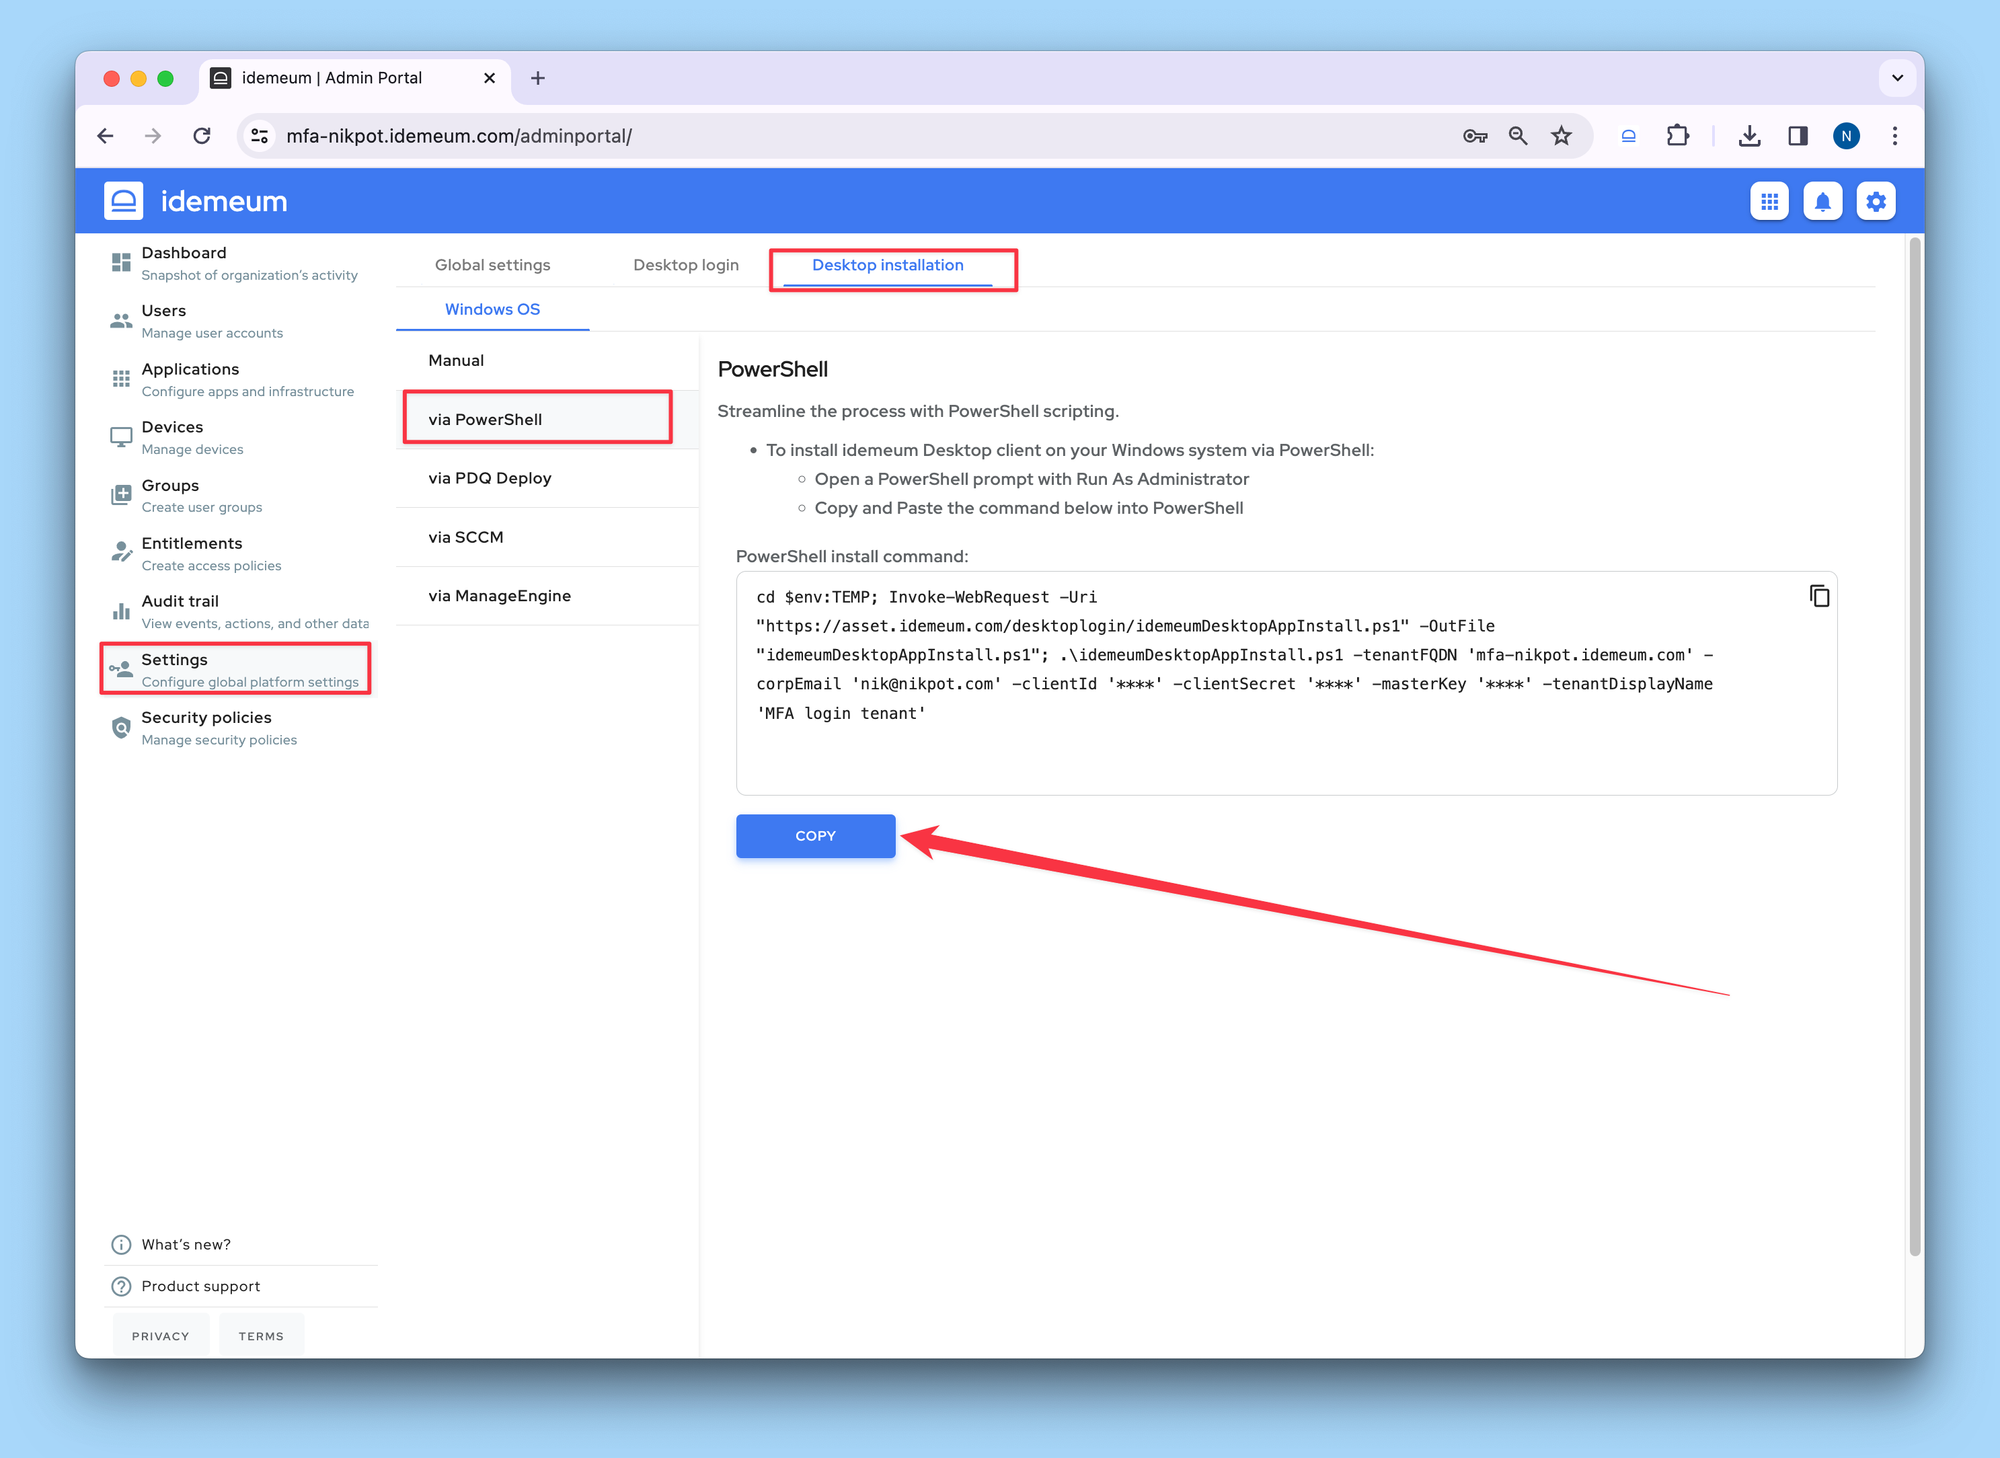Click the Dashboard sidebar icon
The image size is (2000, 1458).
tap(121, 262)
